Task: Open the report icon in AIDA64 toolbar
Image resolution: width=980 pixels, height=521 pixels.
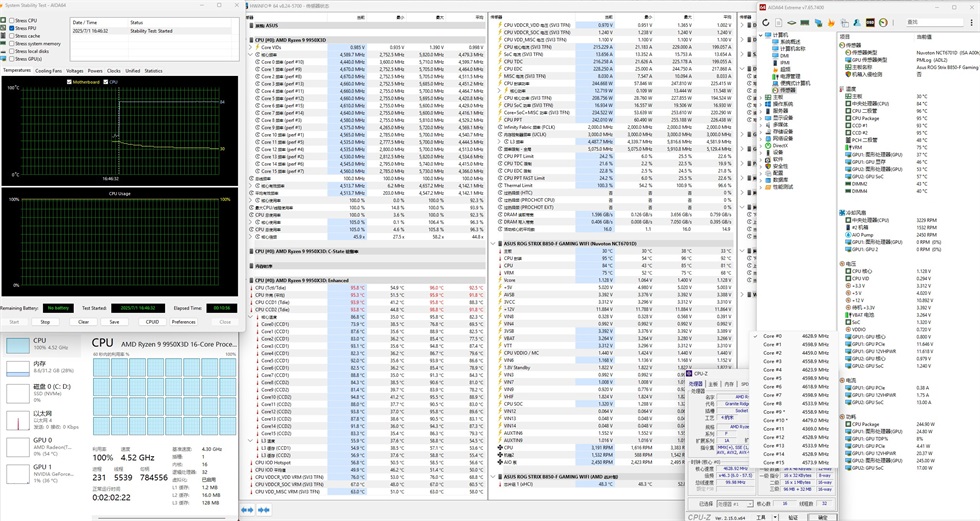Action: [780, 22]
